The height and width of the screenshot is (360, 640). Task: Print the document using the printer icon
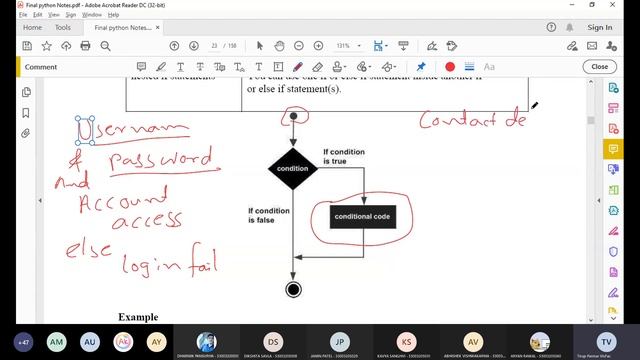pyautogui.click(x=85, y=46)
